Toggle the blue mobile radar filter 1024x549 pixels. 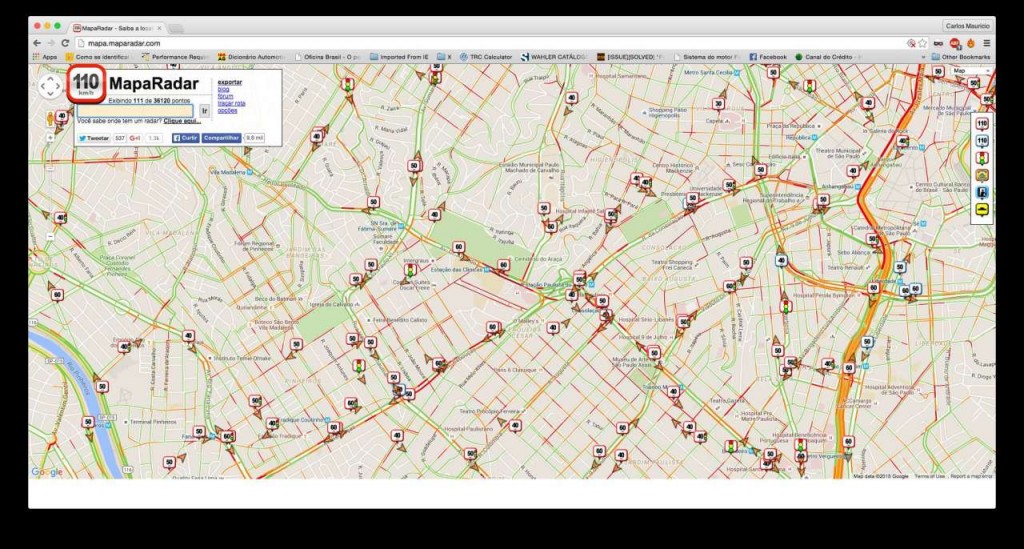[x=982, y=141]
